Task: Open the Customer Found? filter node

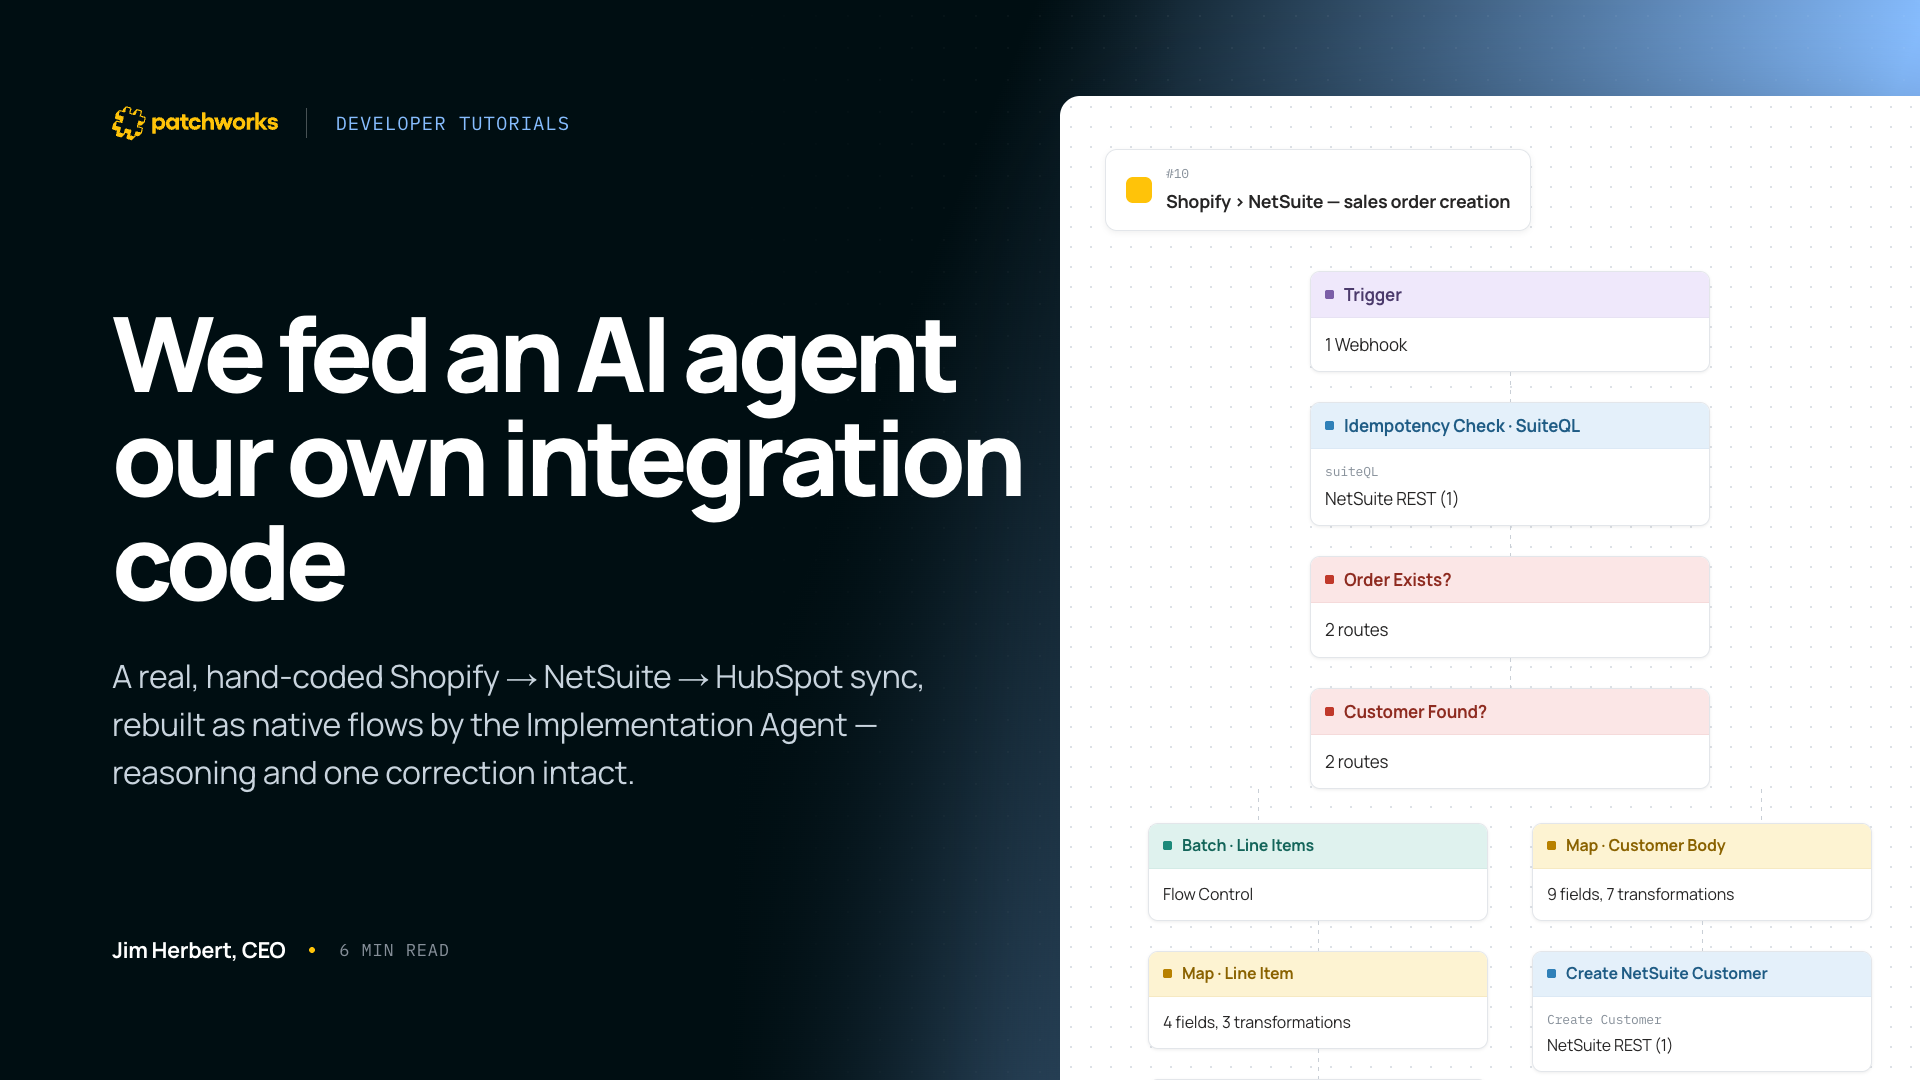Action: [1510, 739]
